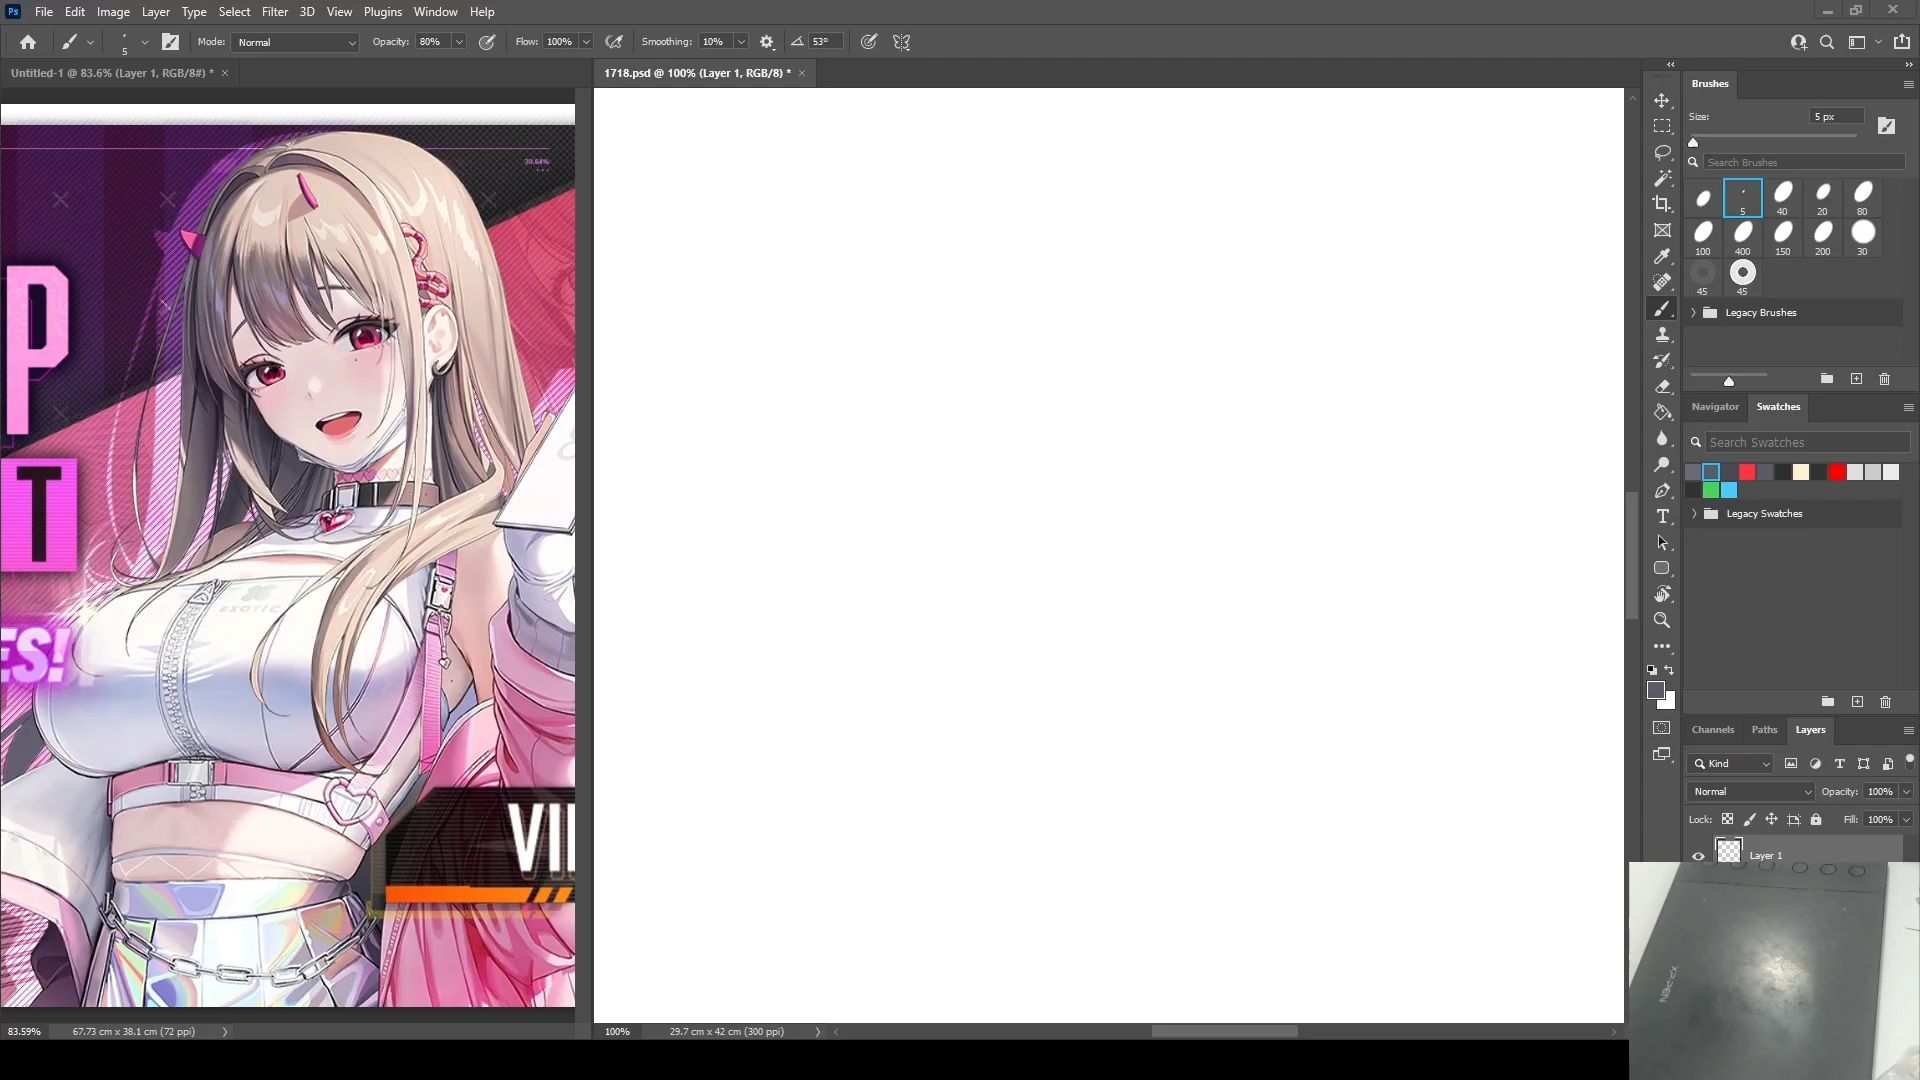Open the blending Mode dropdown in options bar
Image resolution: width=1920 pixels, height=1080 pixels.
295,42
